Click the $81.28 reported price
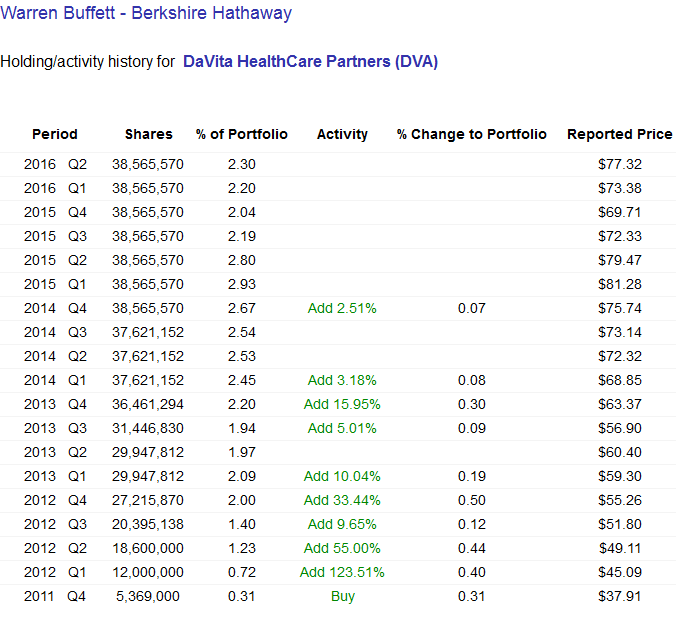The width and height of the screenshot is (676, 622). click(x=620, y=284)
